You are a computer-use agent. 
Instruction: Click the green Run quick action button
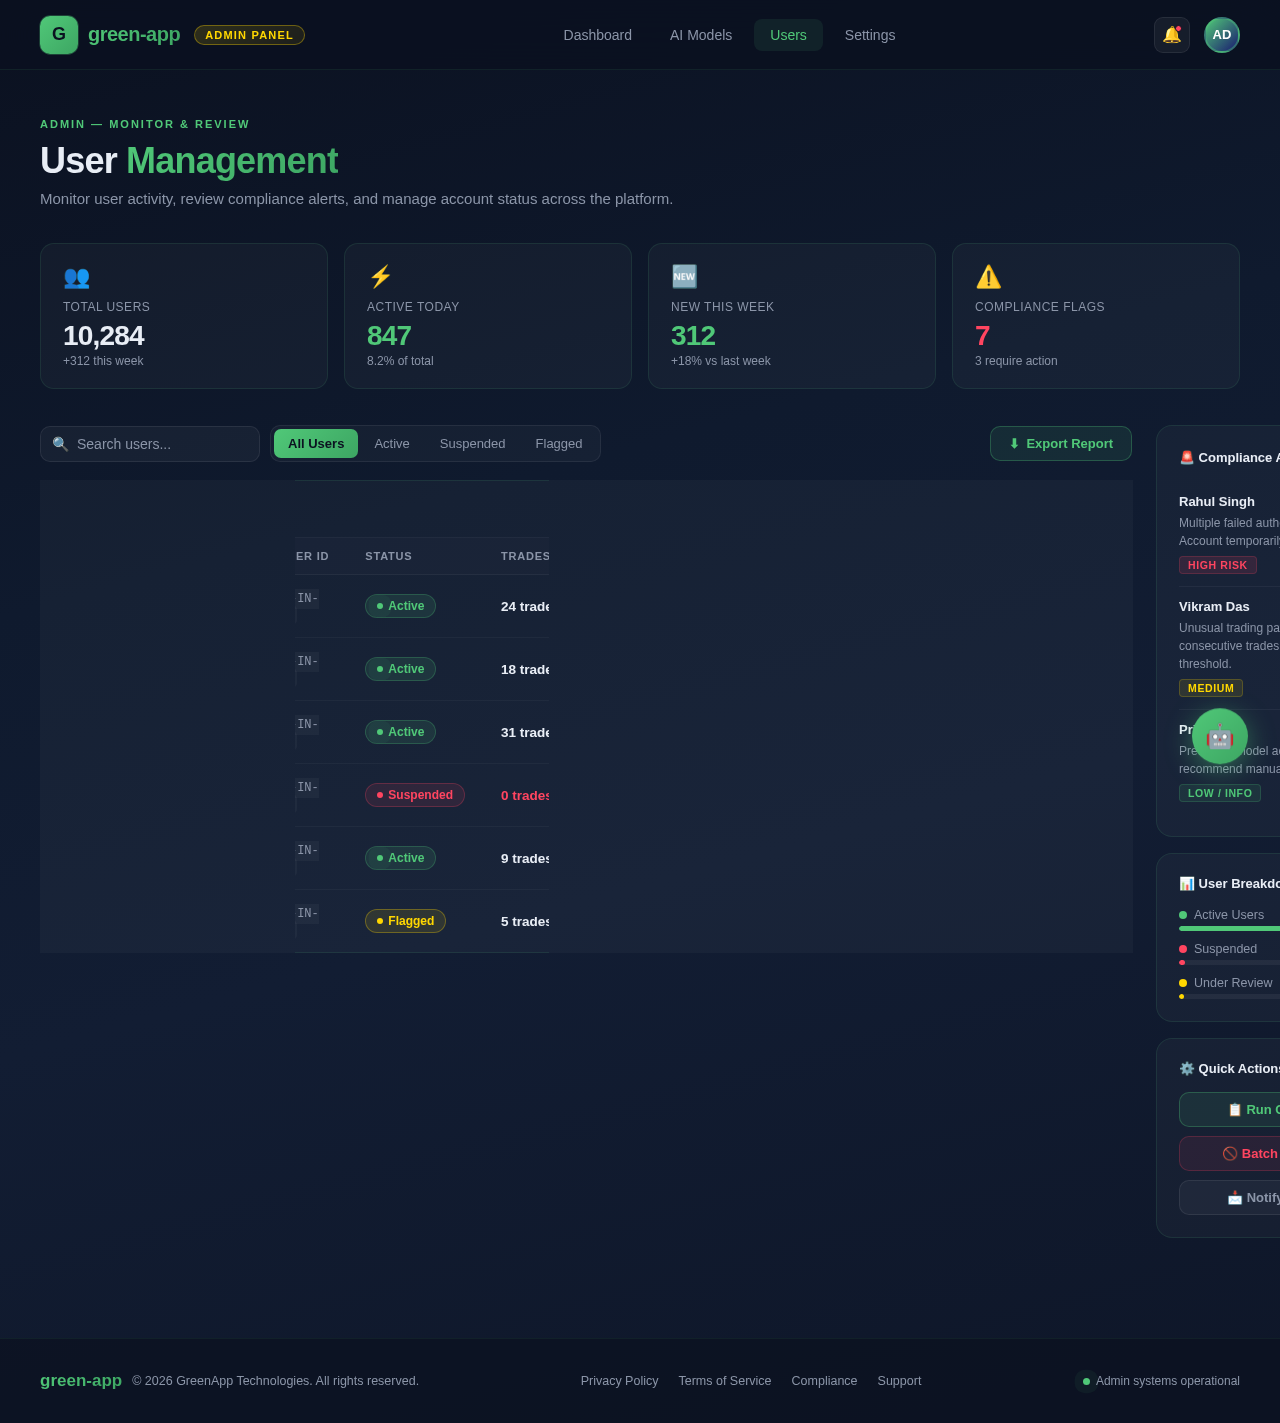[x=1230, y=1109]
